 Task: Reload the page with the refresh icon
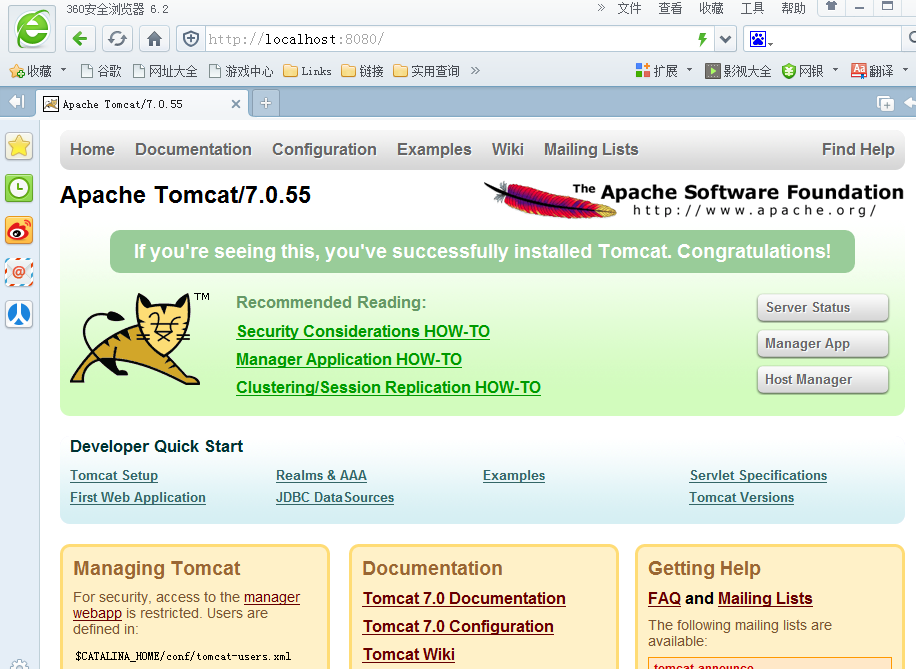[117, 39]
